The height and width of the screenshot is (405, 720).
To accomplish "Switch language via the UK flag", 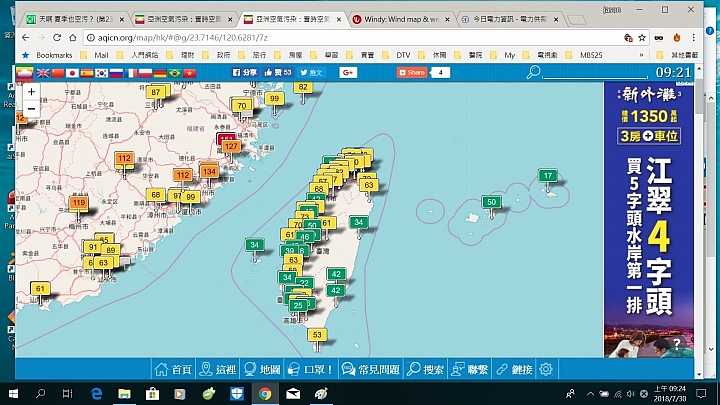I will [x=43, y=73].
